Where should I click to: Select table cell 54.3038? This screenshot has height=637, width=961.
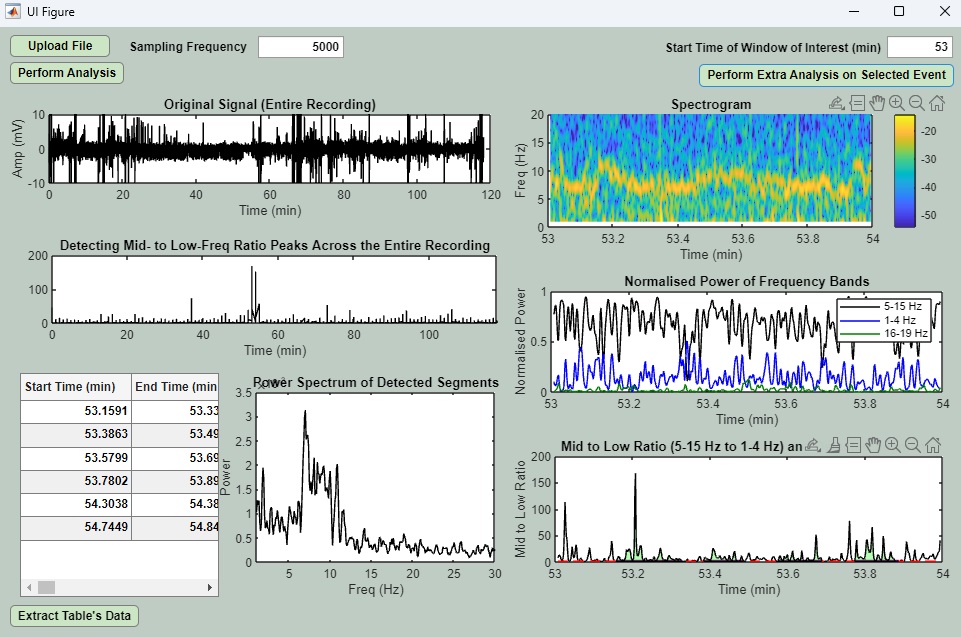(76, 504)
